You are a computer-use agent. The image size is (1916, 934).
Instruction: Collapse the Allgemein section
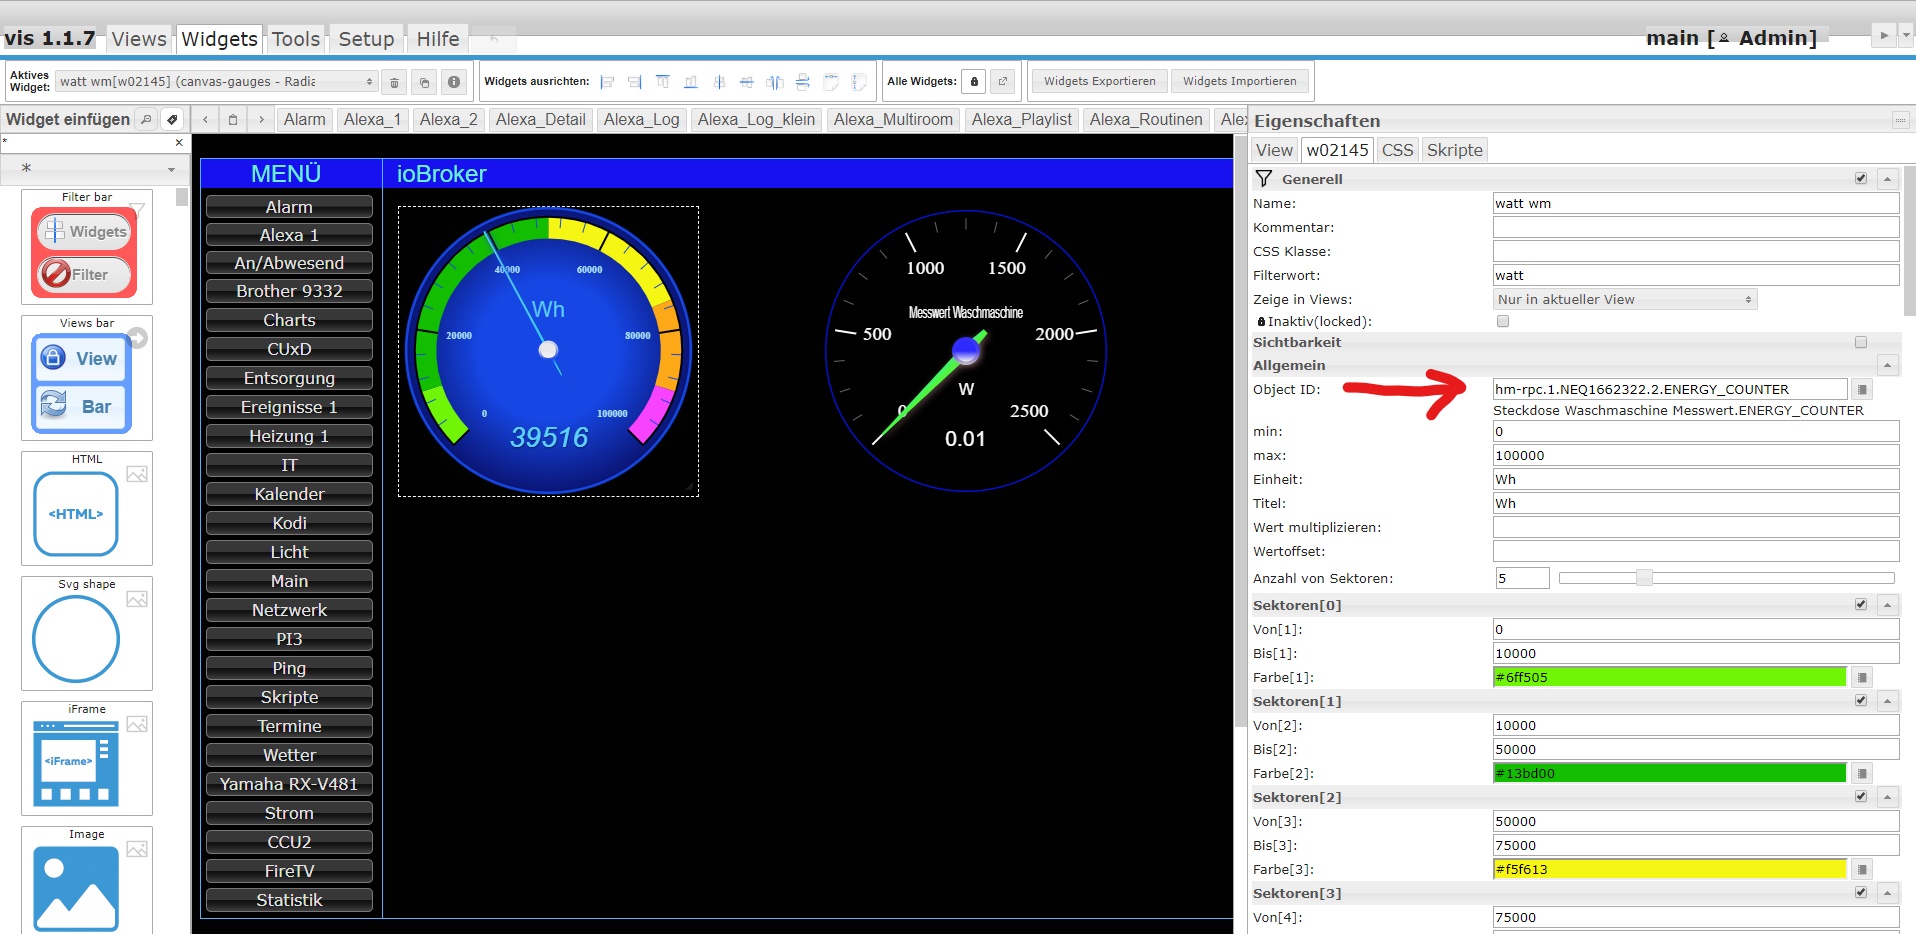click(1887, 366)
